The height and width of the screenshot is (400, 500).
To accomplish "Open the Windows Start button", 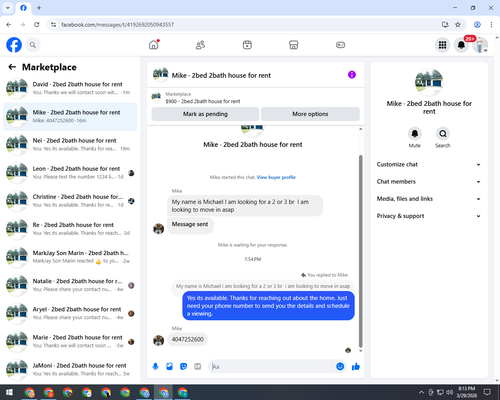I will click(x=9, y=392).
